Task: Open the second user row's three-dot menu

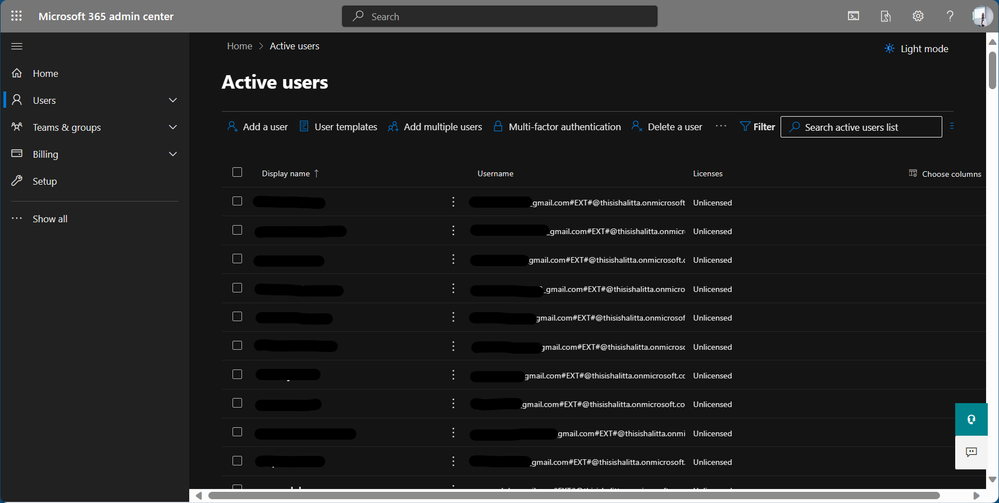Action: (453, 230)
